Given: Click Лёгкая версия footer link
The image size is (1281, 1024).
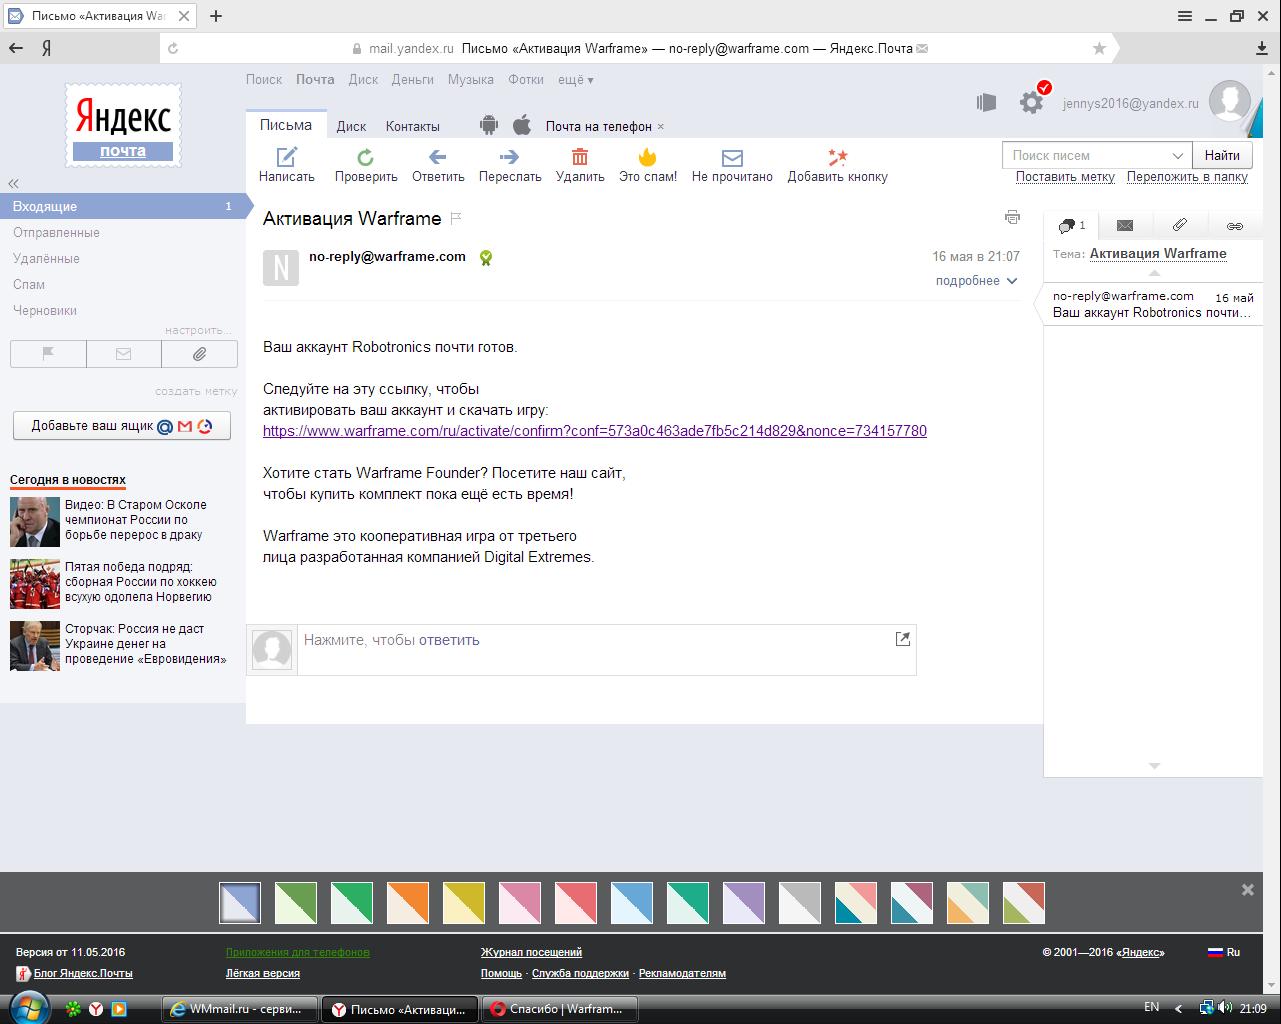Looking at the screenshot, I should point(263,973).
